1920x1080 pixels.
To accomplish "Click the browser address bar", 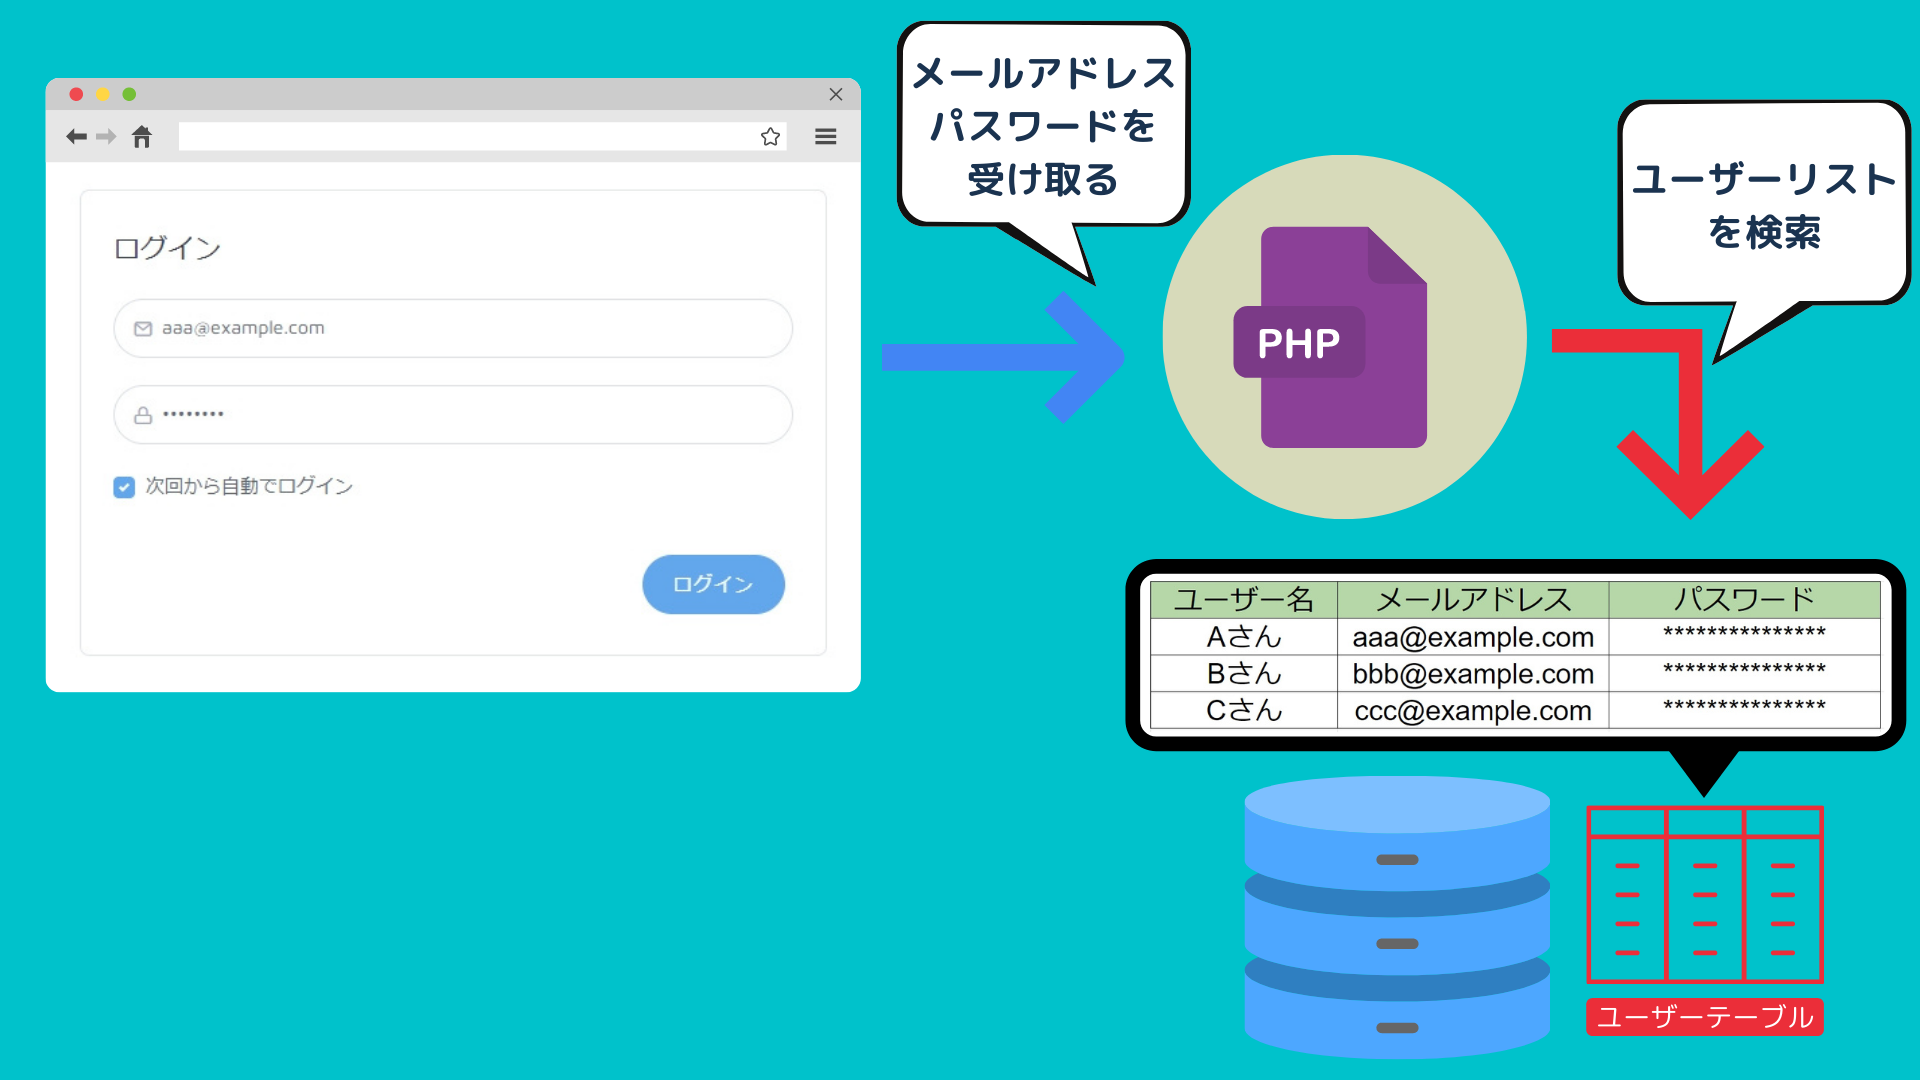I will tap(482, 137).
